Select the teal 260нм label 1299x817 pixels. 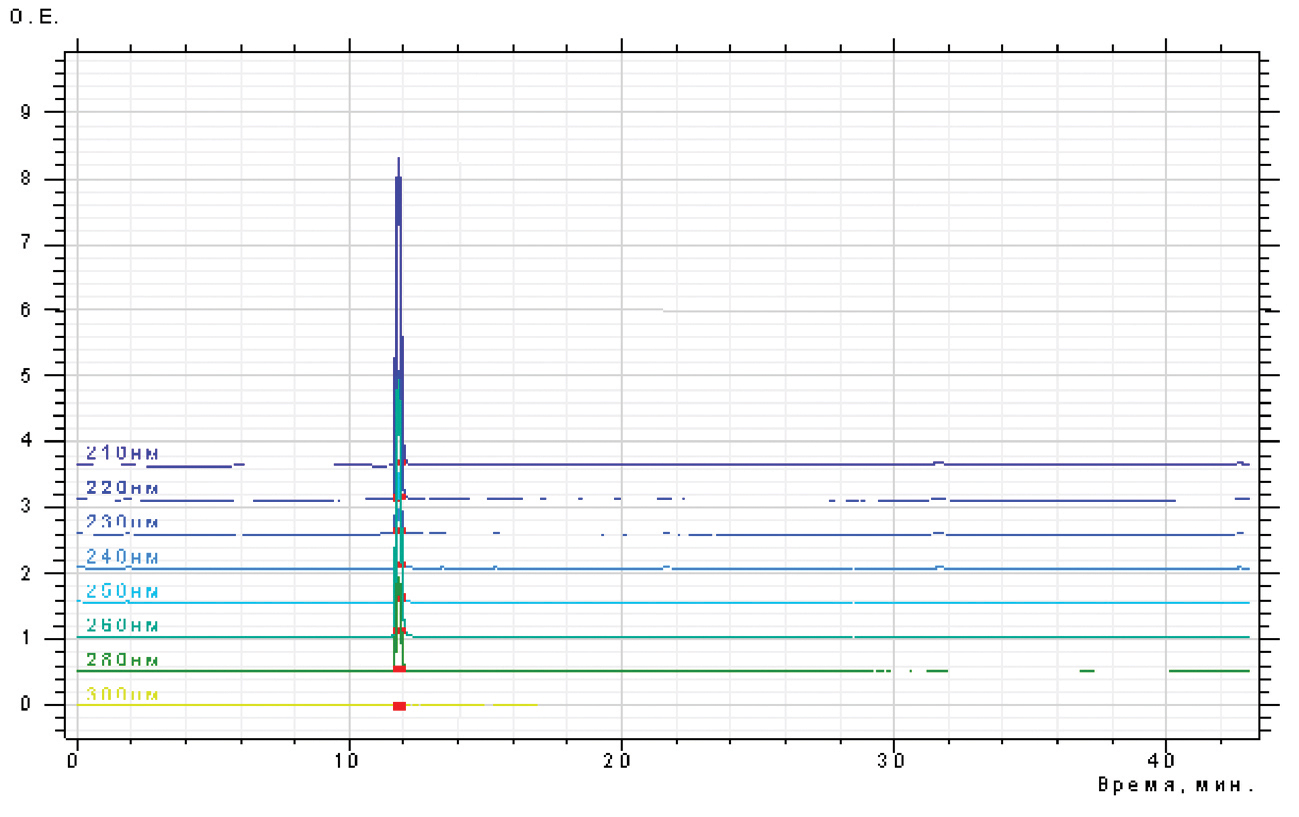tap(122, 625)
